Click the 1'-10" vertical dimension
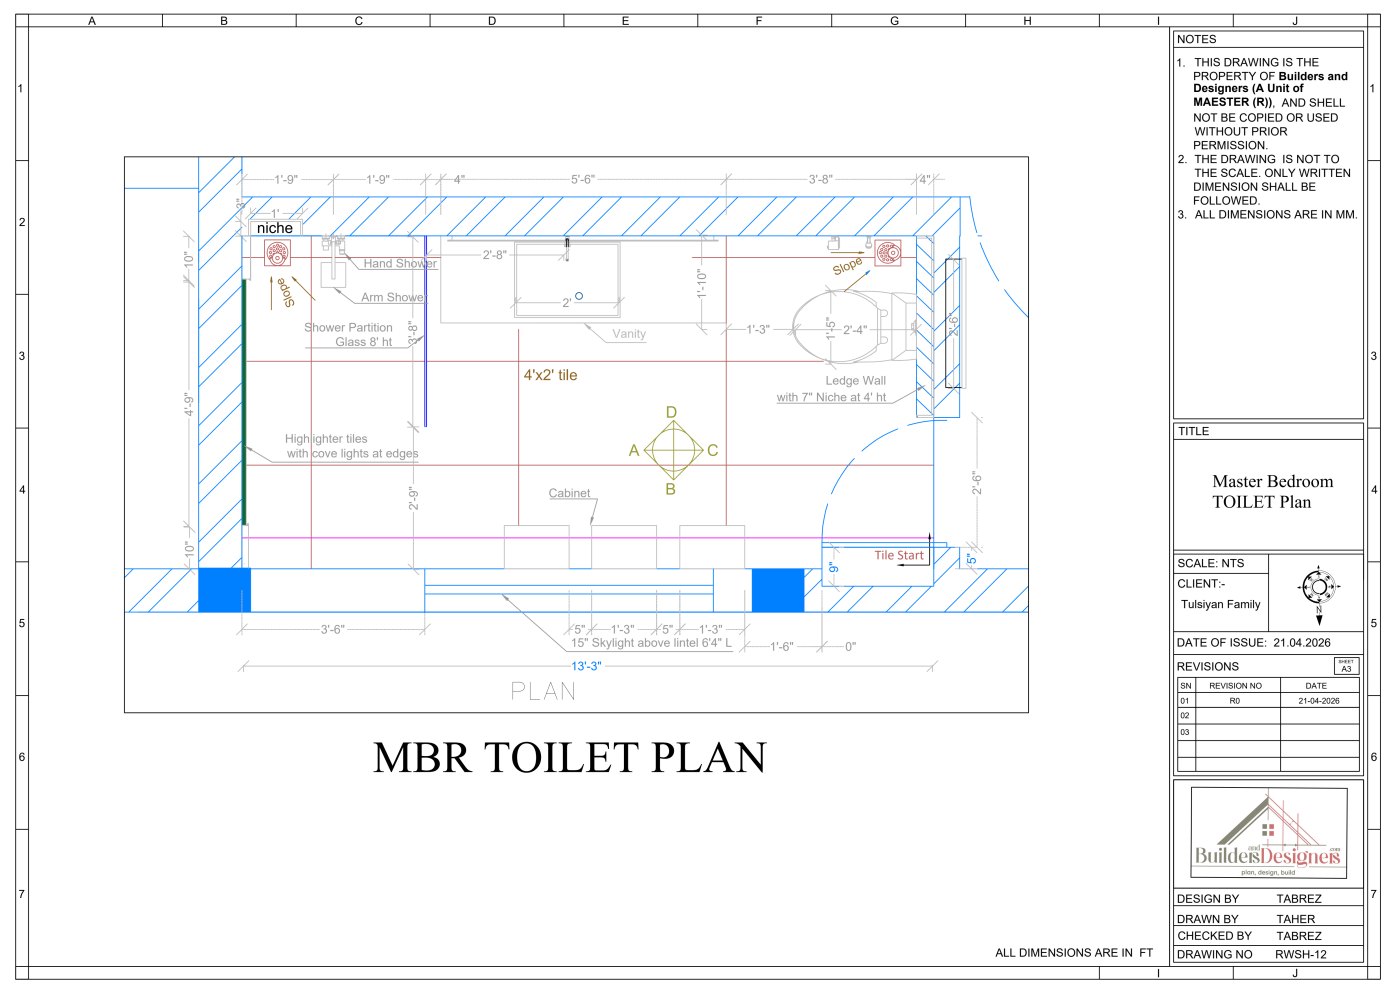This screenshot has width=1400, height=990. pos(701,284)
